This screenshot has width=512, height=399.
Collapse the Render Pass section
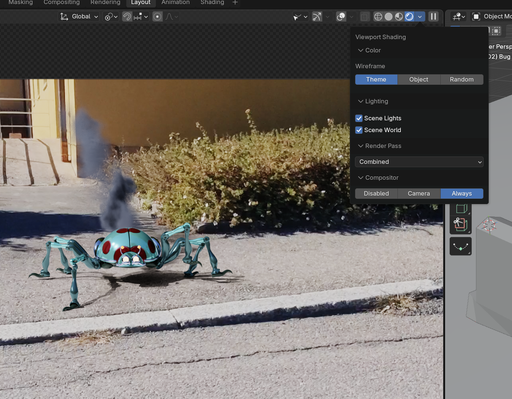pos(379,146)
